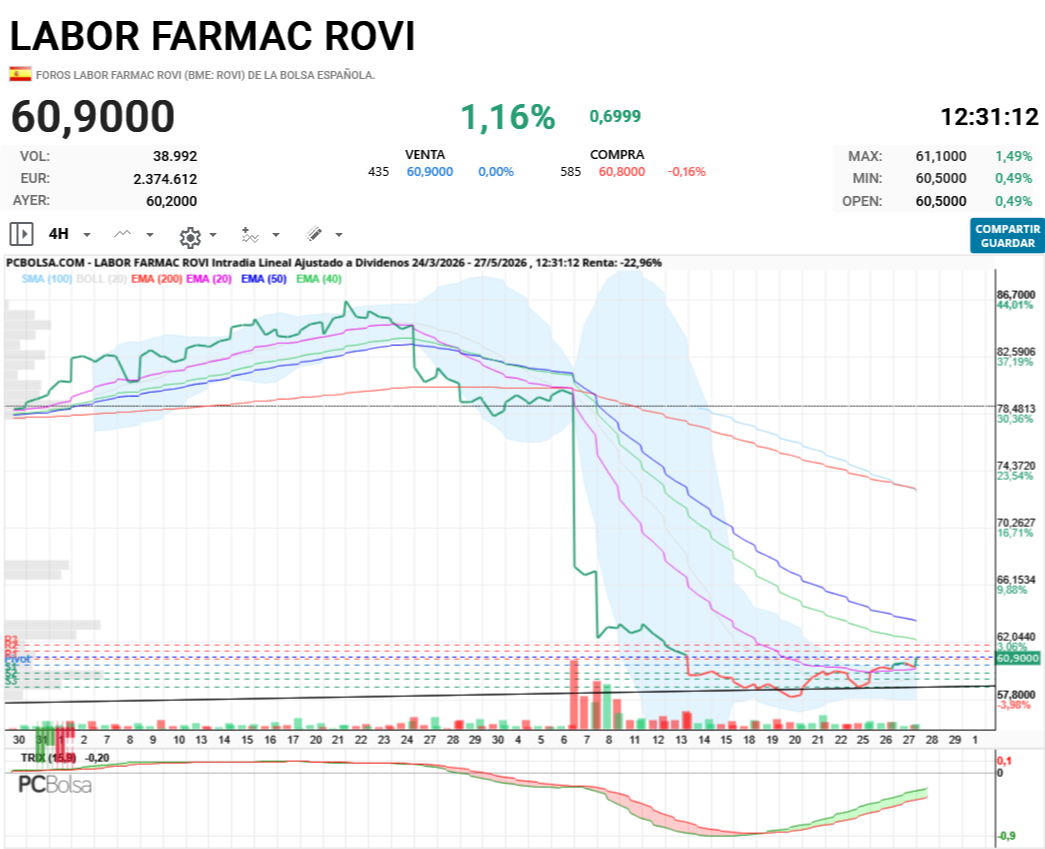Toggle the side panel expand icon

point(21,234)
